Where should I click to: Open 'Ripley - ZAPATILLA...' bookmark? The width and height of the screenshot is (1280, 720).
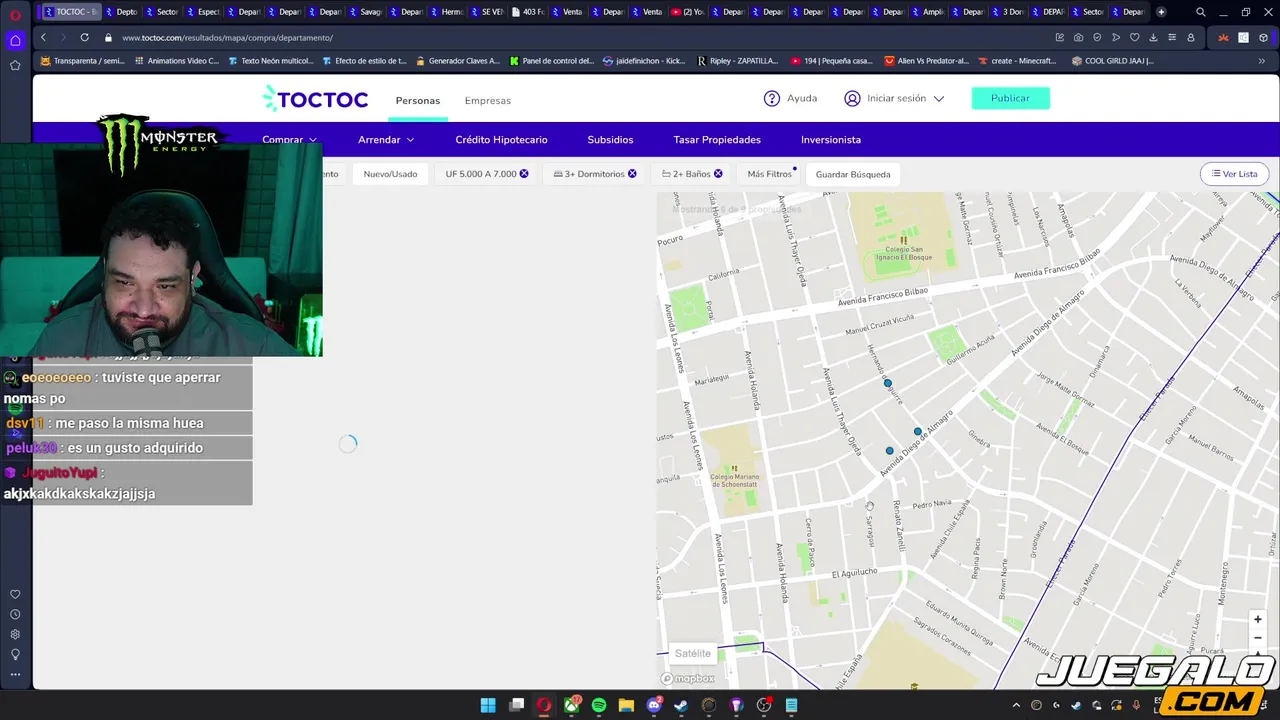coord(738,61)
